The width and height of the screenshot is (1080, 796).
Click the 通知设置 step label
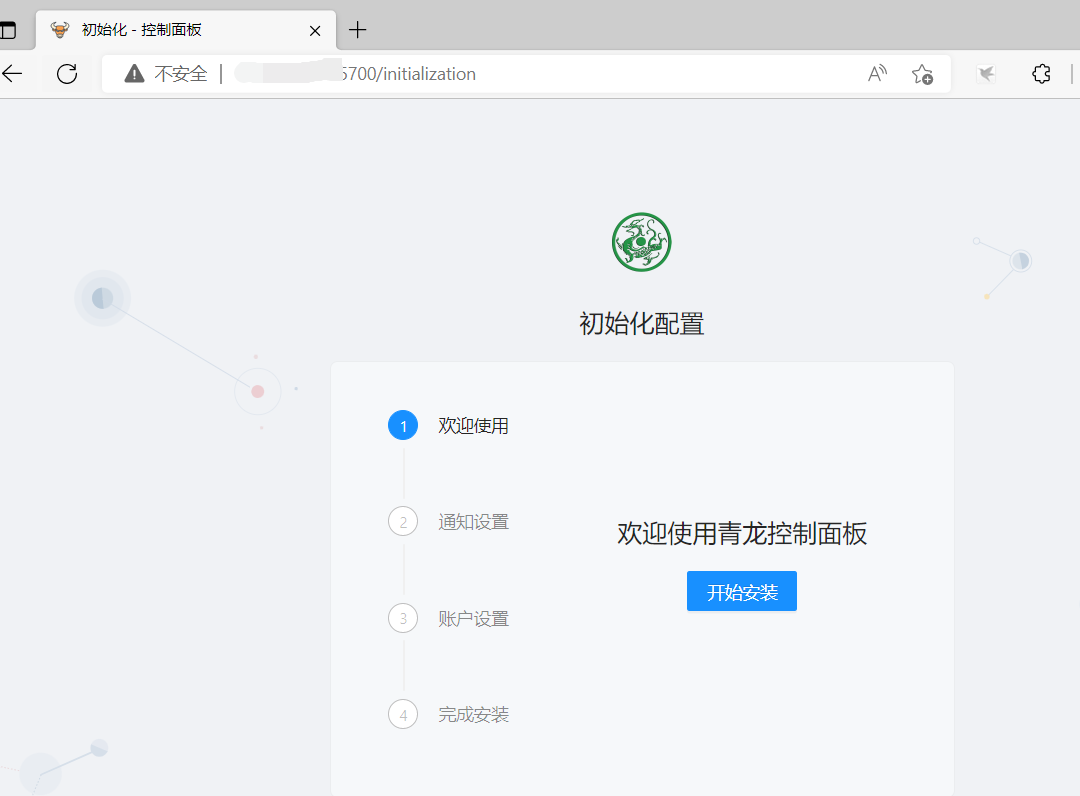(473, 522)
